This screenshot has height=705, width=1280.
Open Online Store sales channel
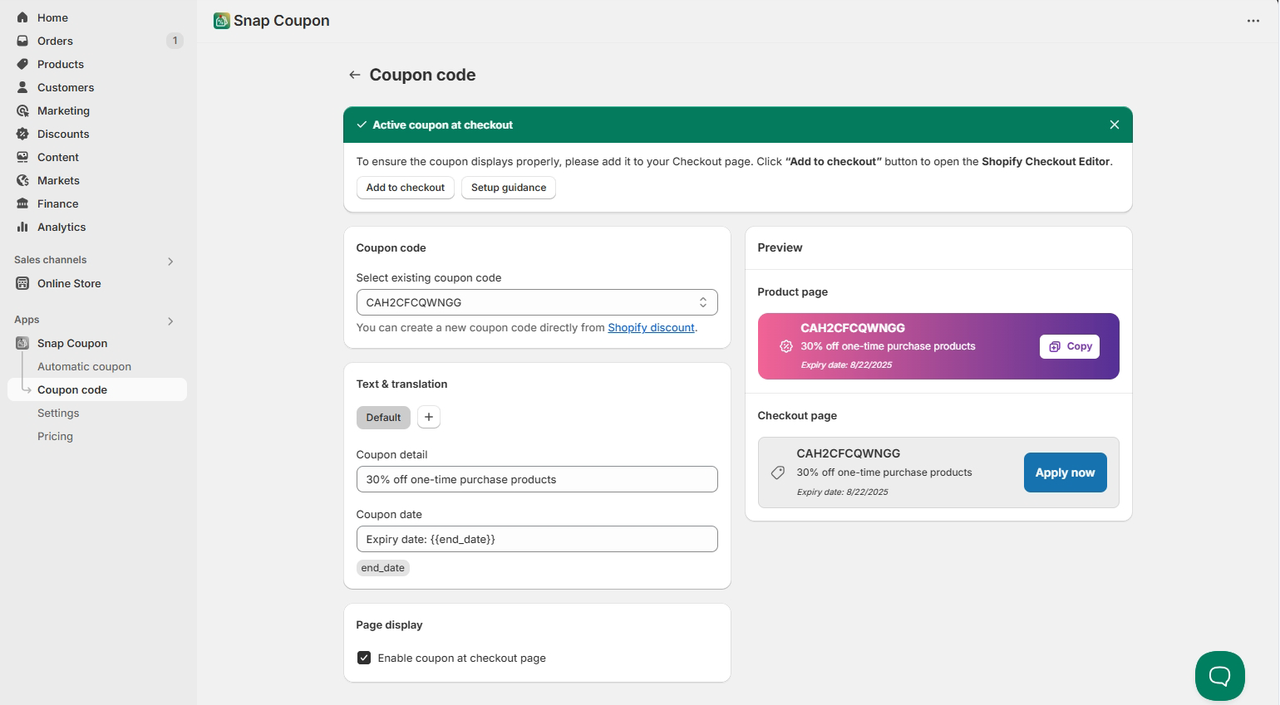[69, 283]
